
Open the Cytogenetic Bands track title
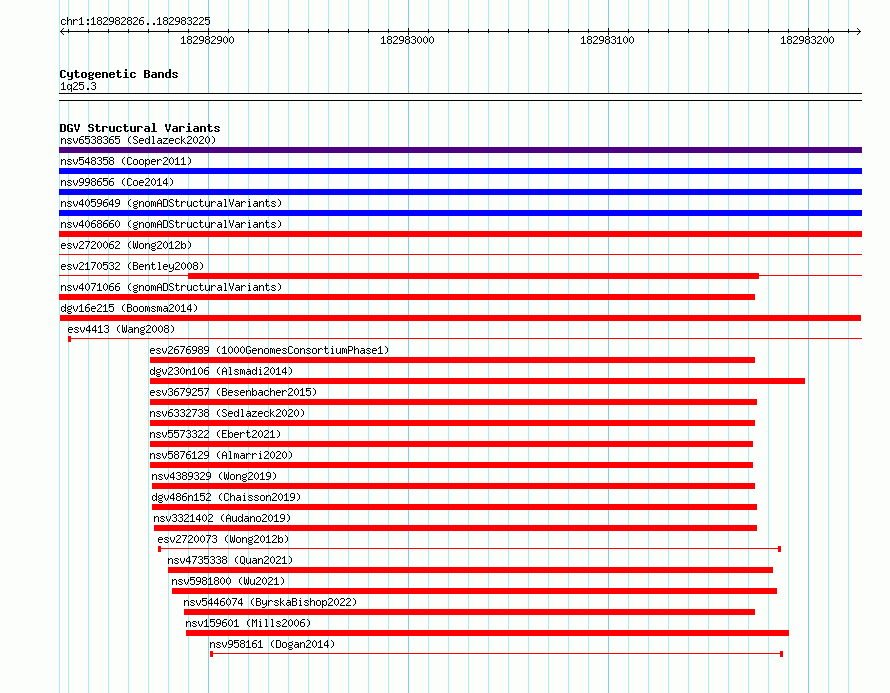pyautogui.click(x=119, y=74)
